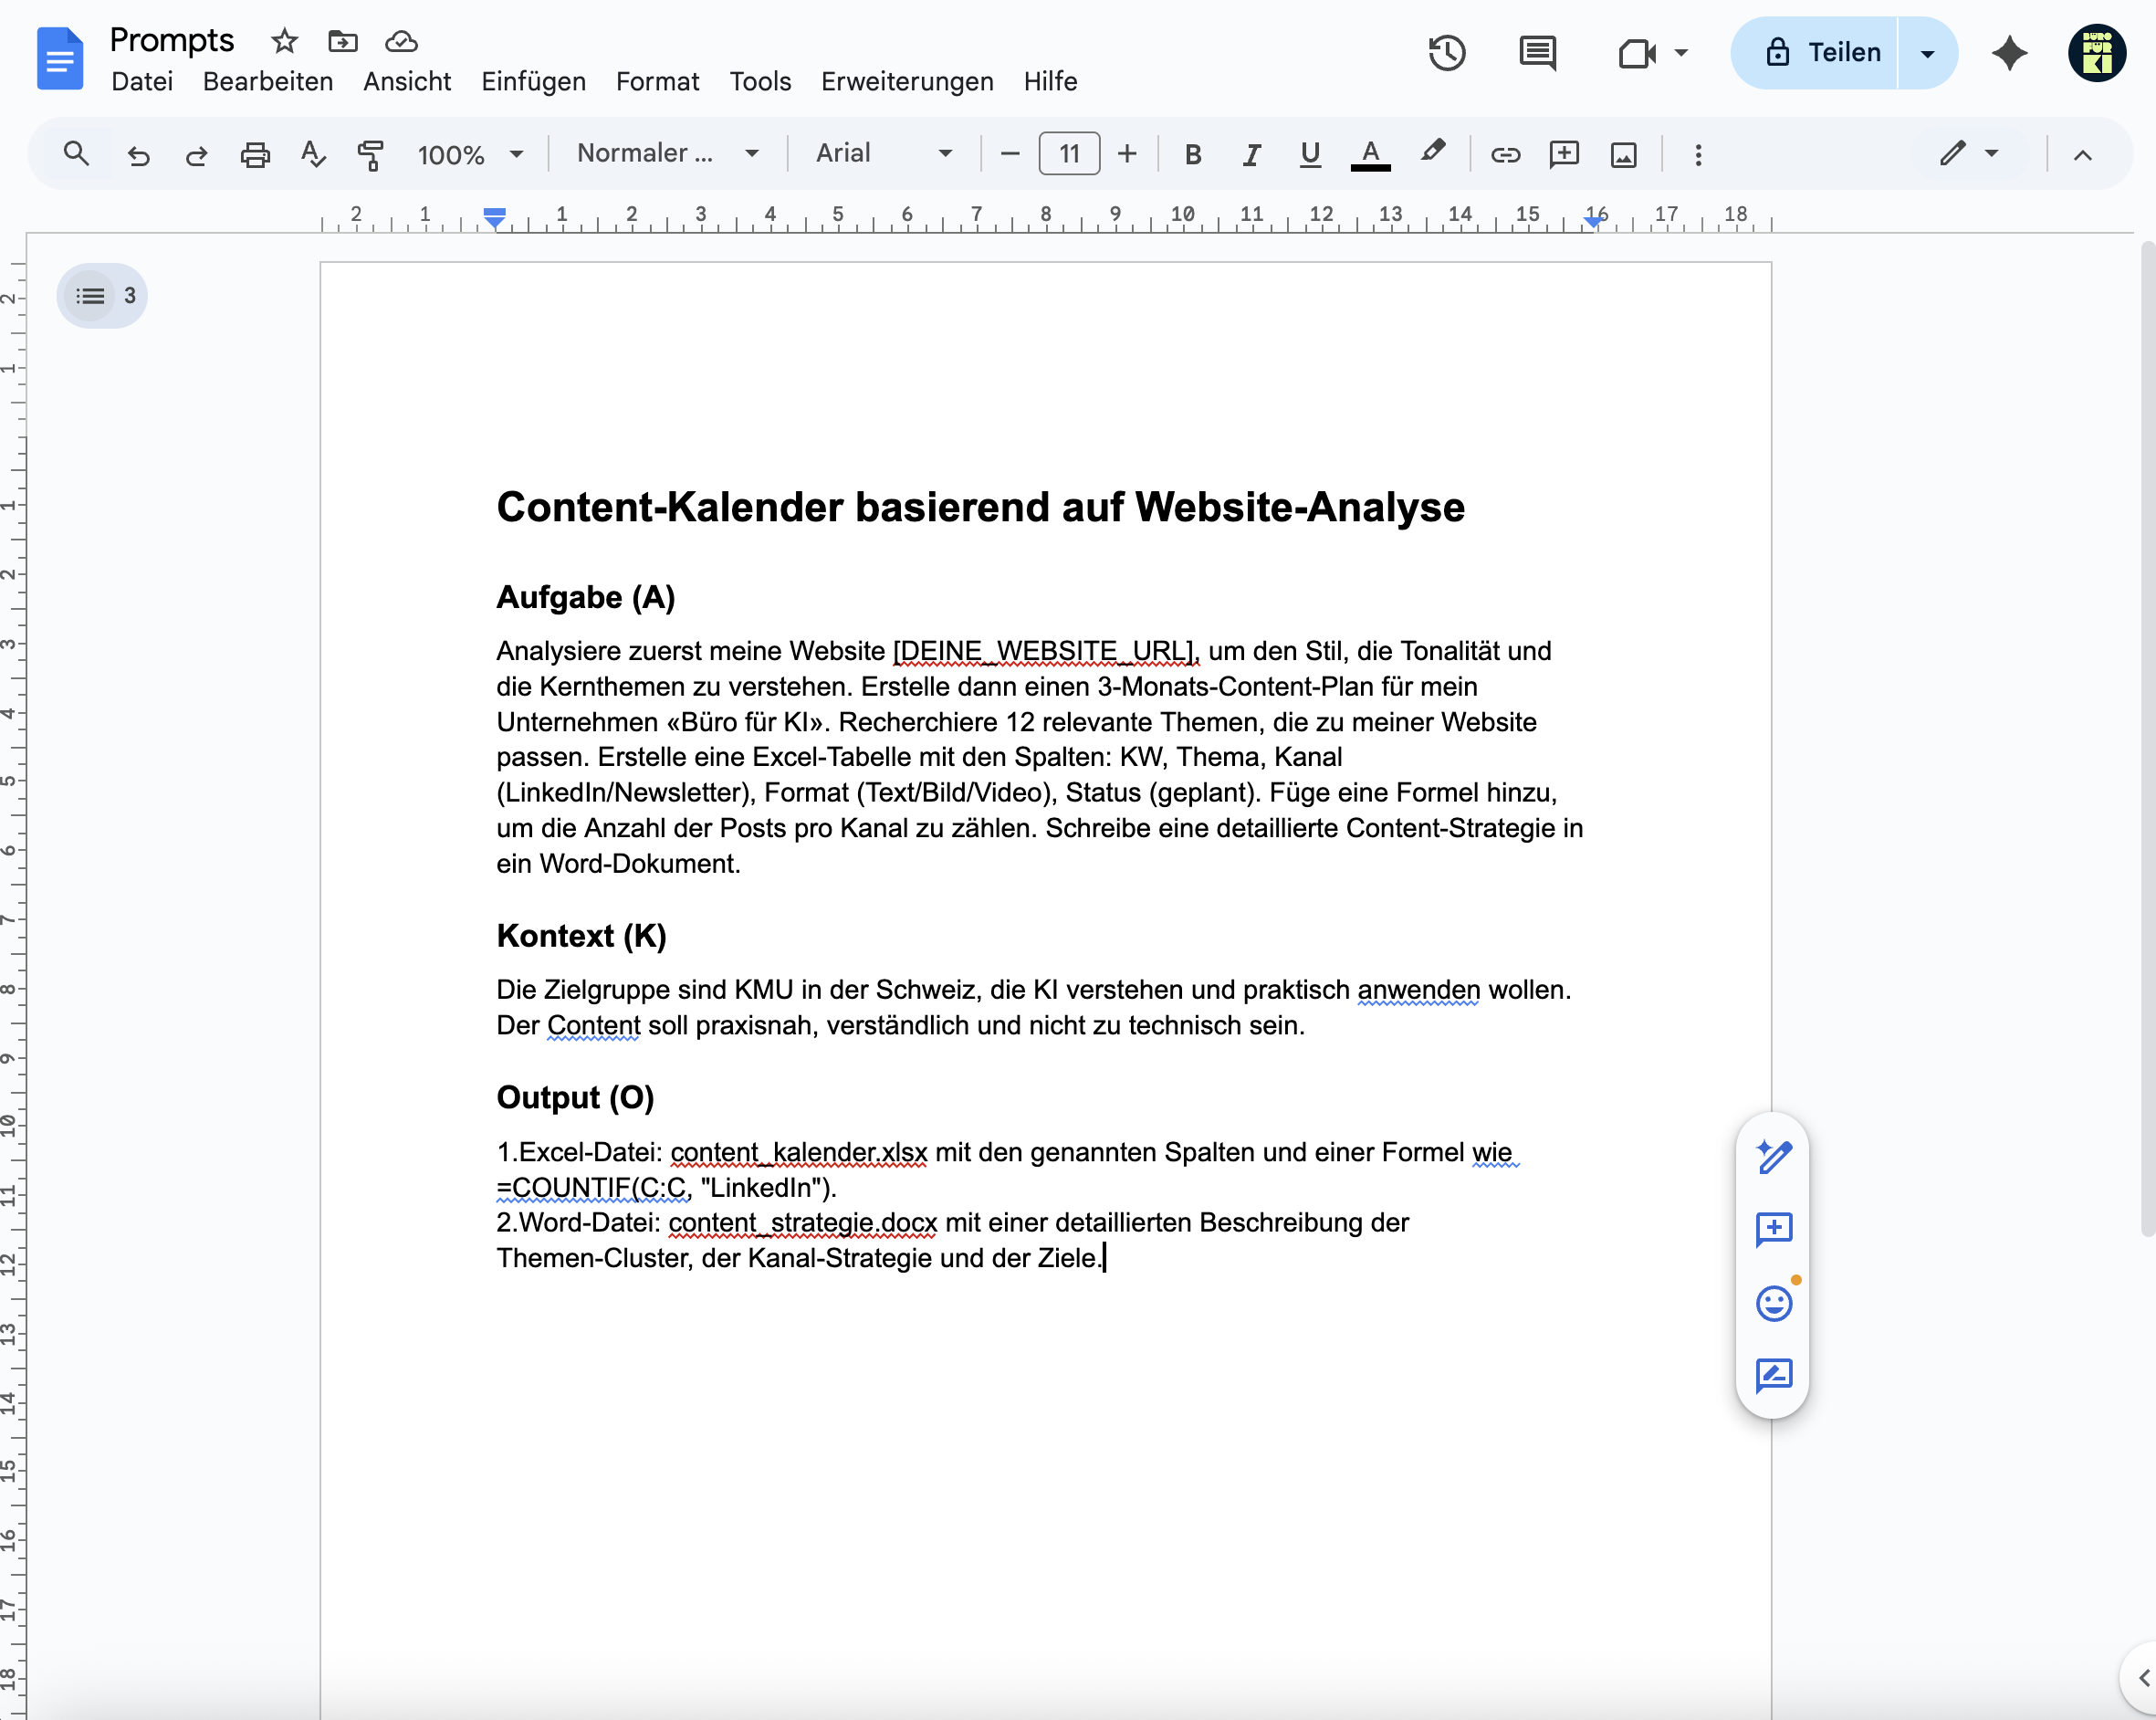The width and height of the screenshot is (2156, 1720).
Task: Click the Gemini sparkle icon
Action: click(x=2009, y=52)
